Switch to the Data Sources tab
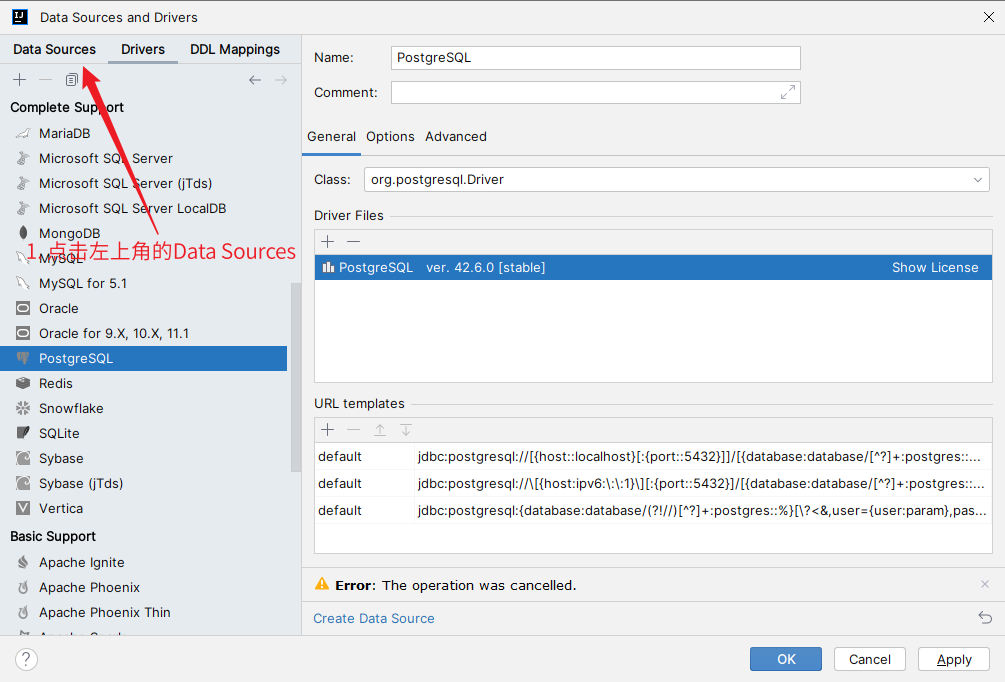1005x682 pixels. (x=54, y=49)
